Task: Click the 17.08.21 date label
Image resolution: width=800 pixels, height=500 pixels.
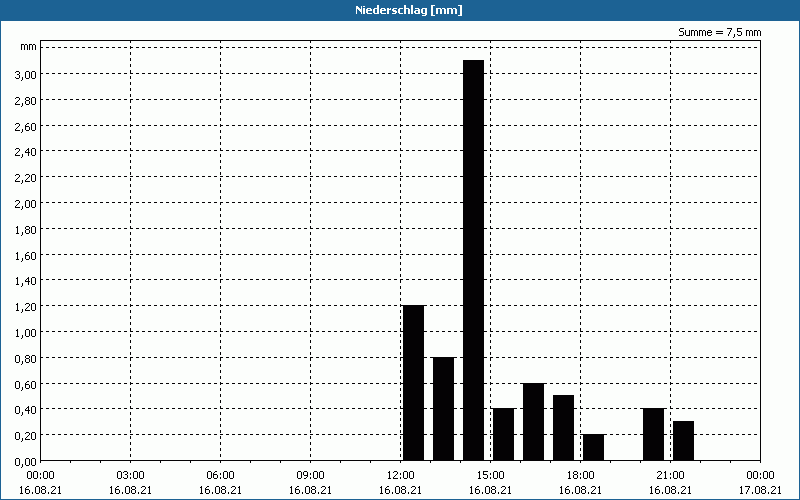Action: [760, 490]
